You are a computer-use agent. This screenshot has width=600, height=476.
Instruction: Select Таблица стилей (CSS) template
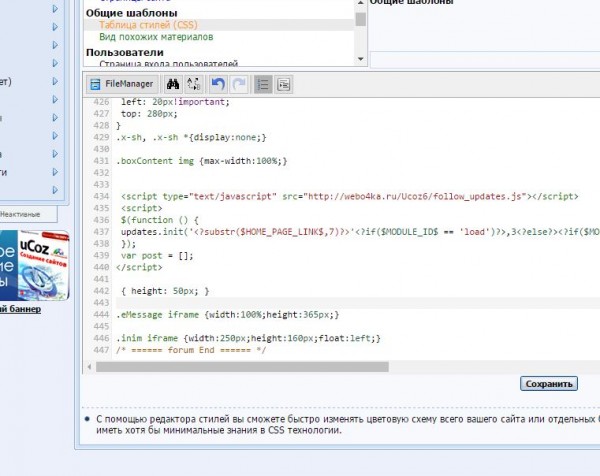(146, 24)
